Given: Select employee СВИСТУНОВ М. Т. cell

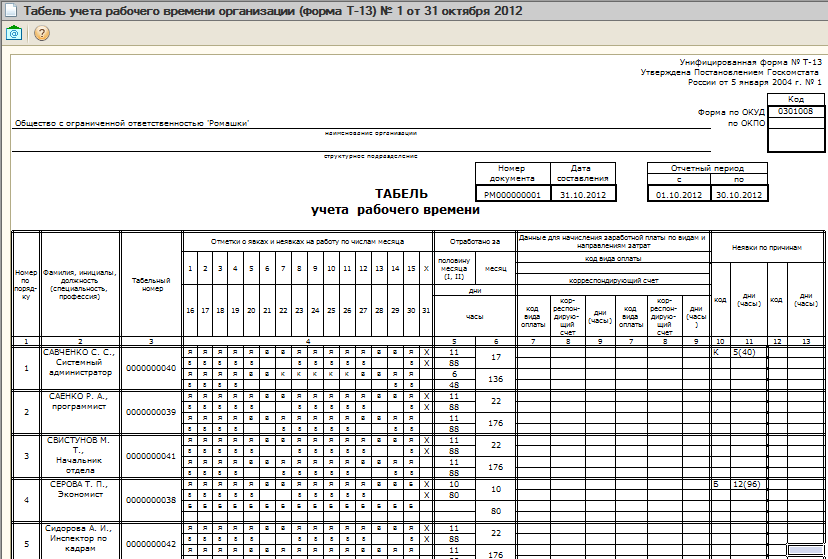Looking at the screenshot, I should coord(80,456).
